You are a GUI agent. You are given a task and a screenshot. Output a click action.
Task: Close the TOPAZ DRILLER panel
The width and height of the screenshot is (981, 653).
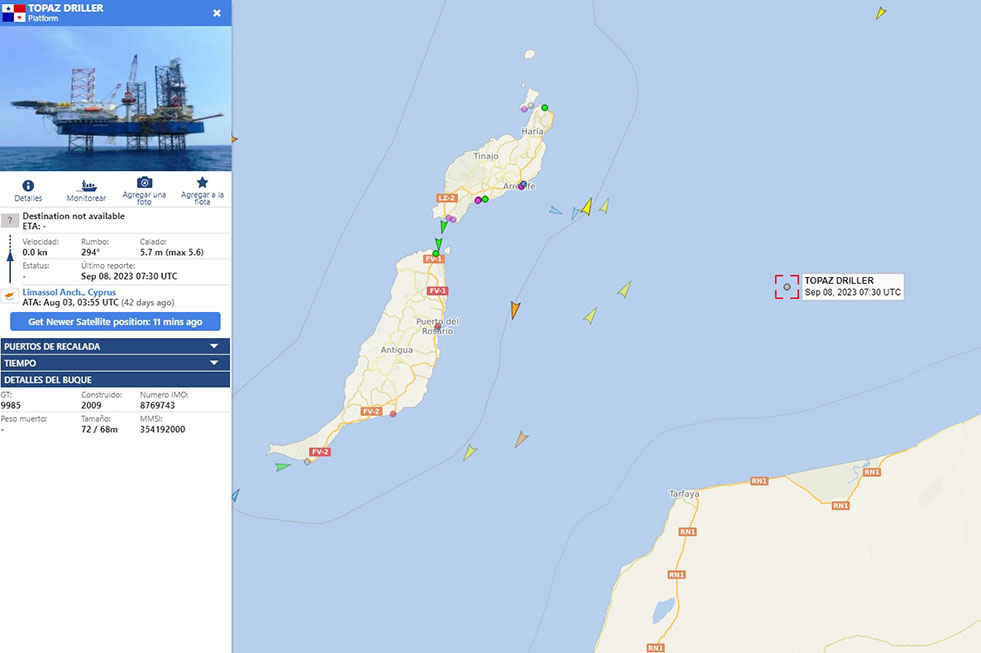(216, 13)
